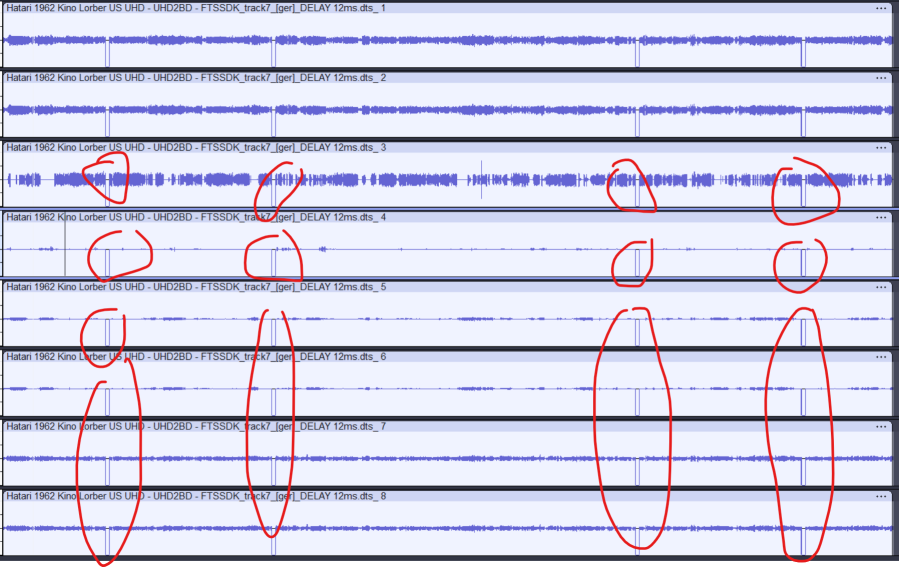899x568 pixels.
Task: Select the clip title ending in dts_ 4
Action: (196, 218)
